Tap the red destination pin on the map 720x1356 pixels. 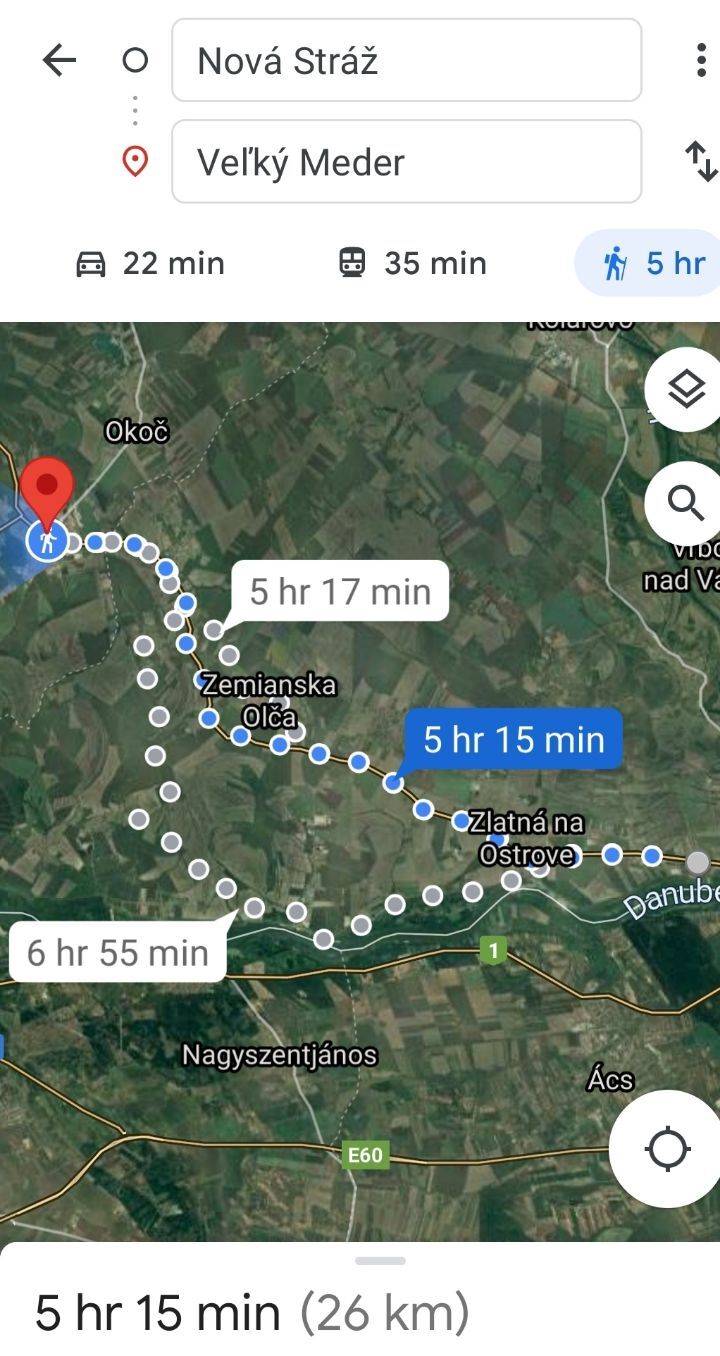pyautogui.click(x=47, y=489)
